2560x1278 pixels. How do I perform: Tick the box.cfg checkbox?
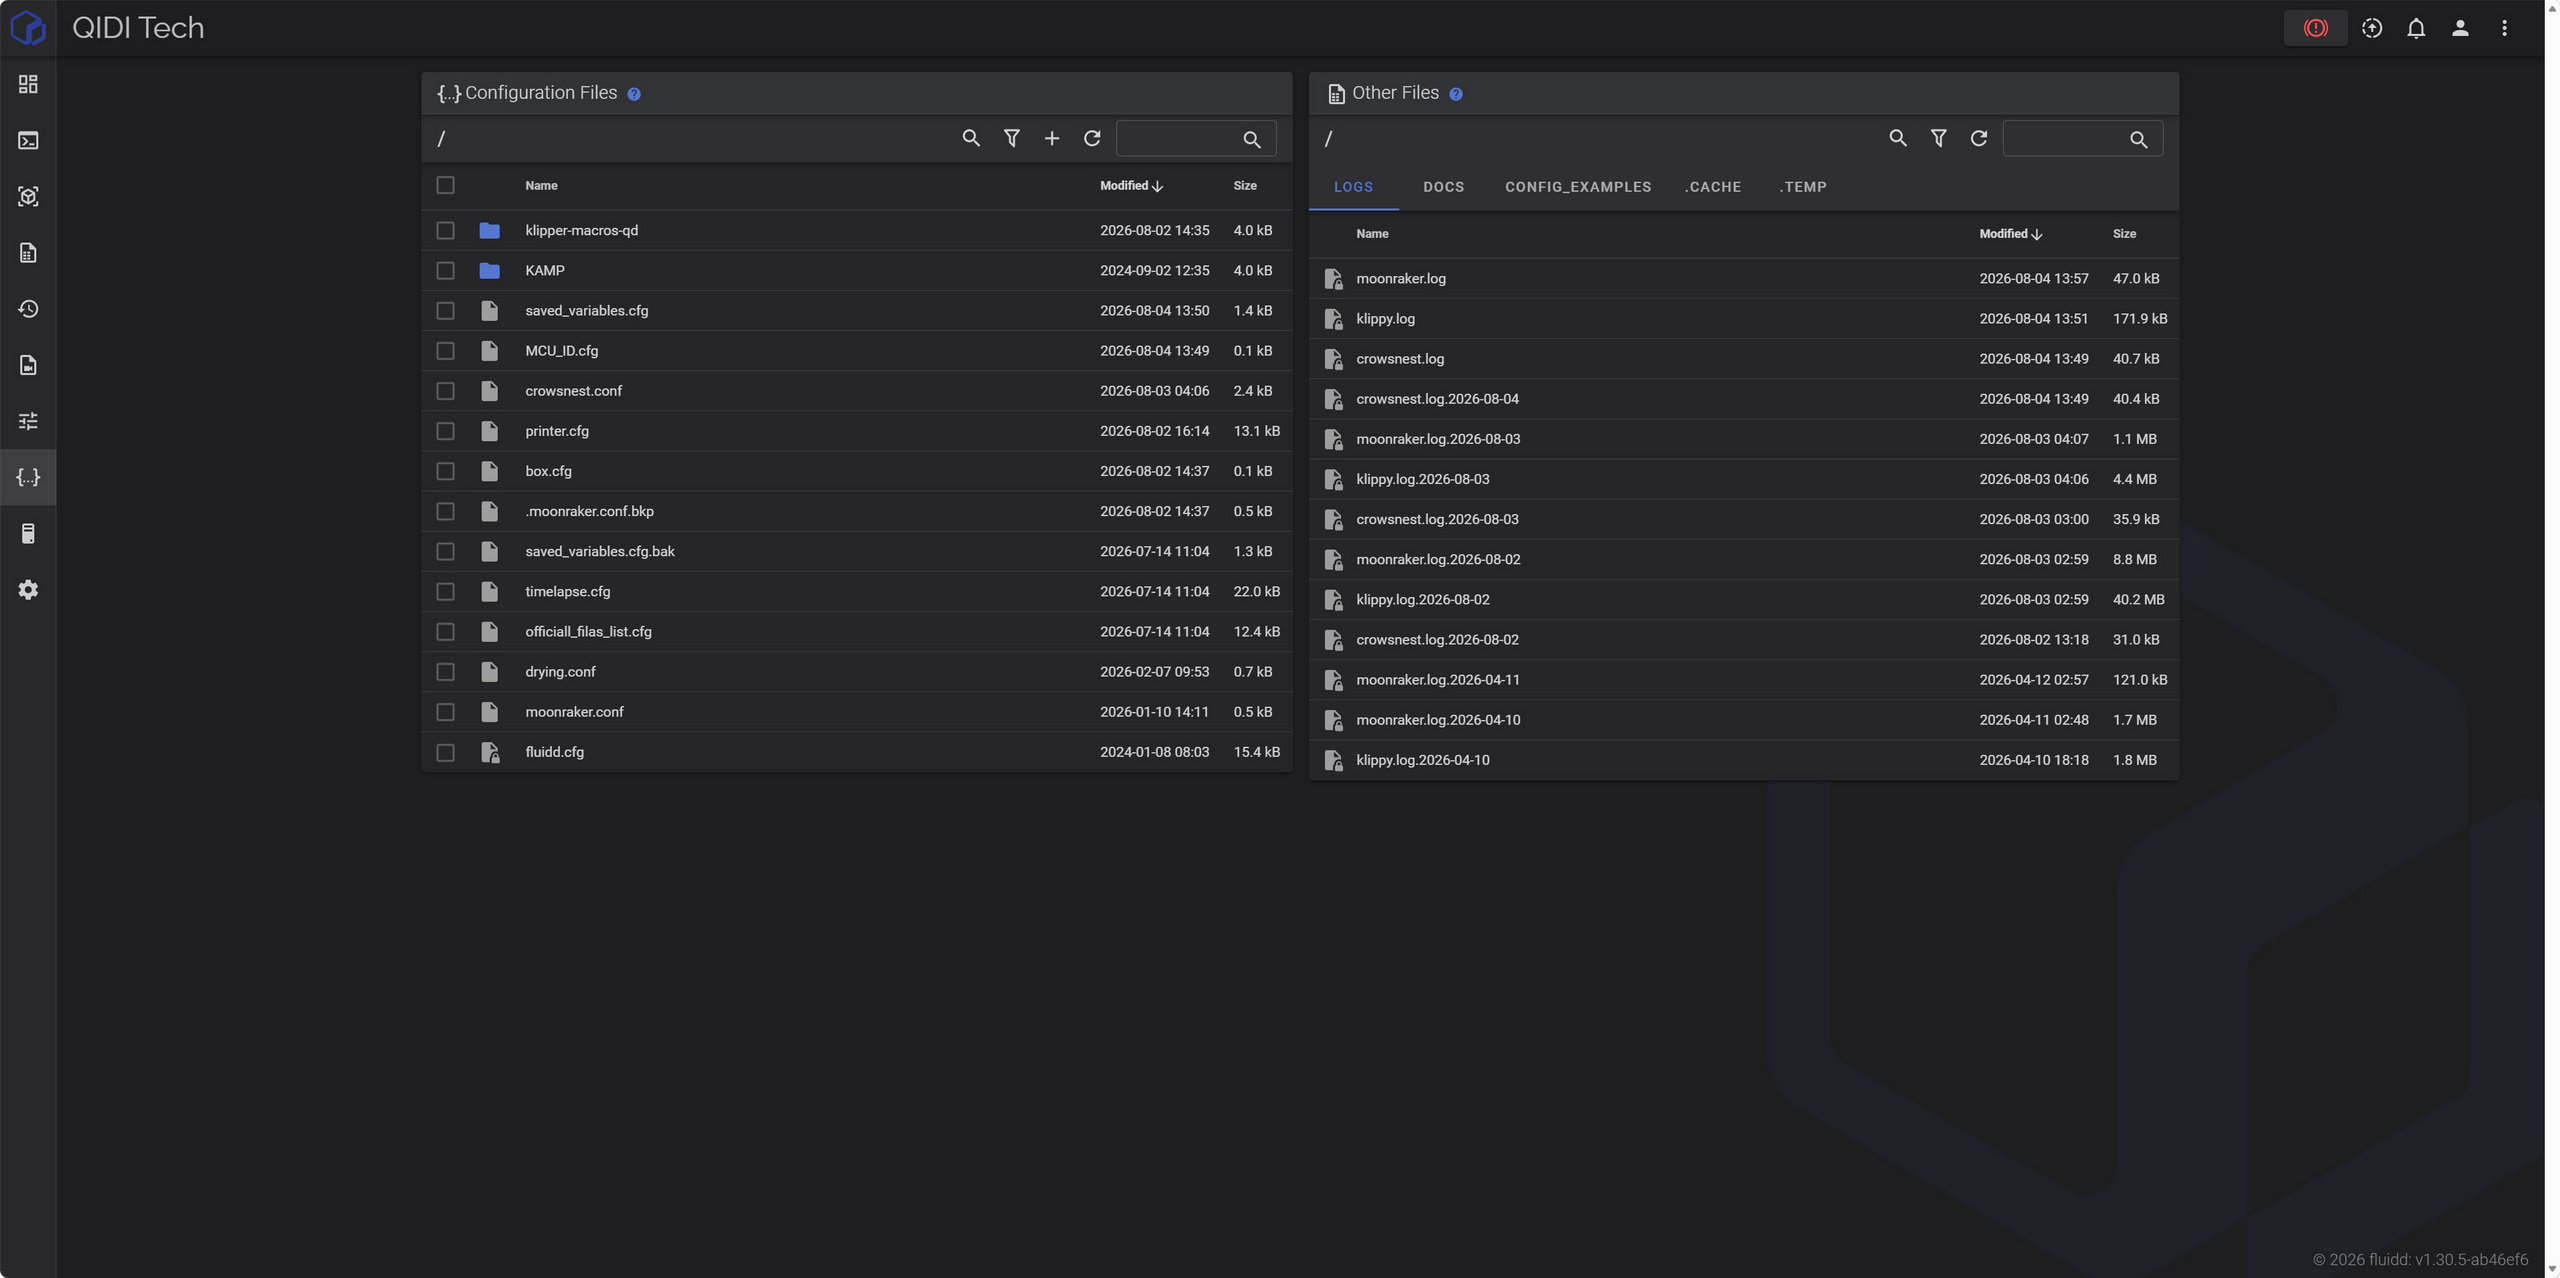coord(445,471)
